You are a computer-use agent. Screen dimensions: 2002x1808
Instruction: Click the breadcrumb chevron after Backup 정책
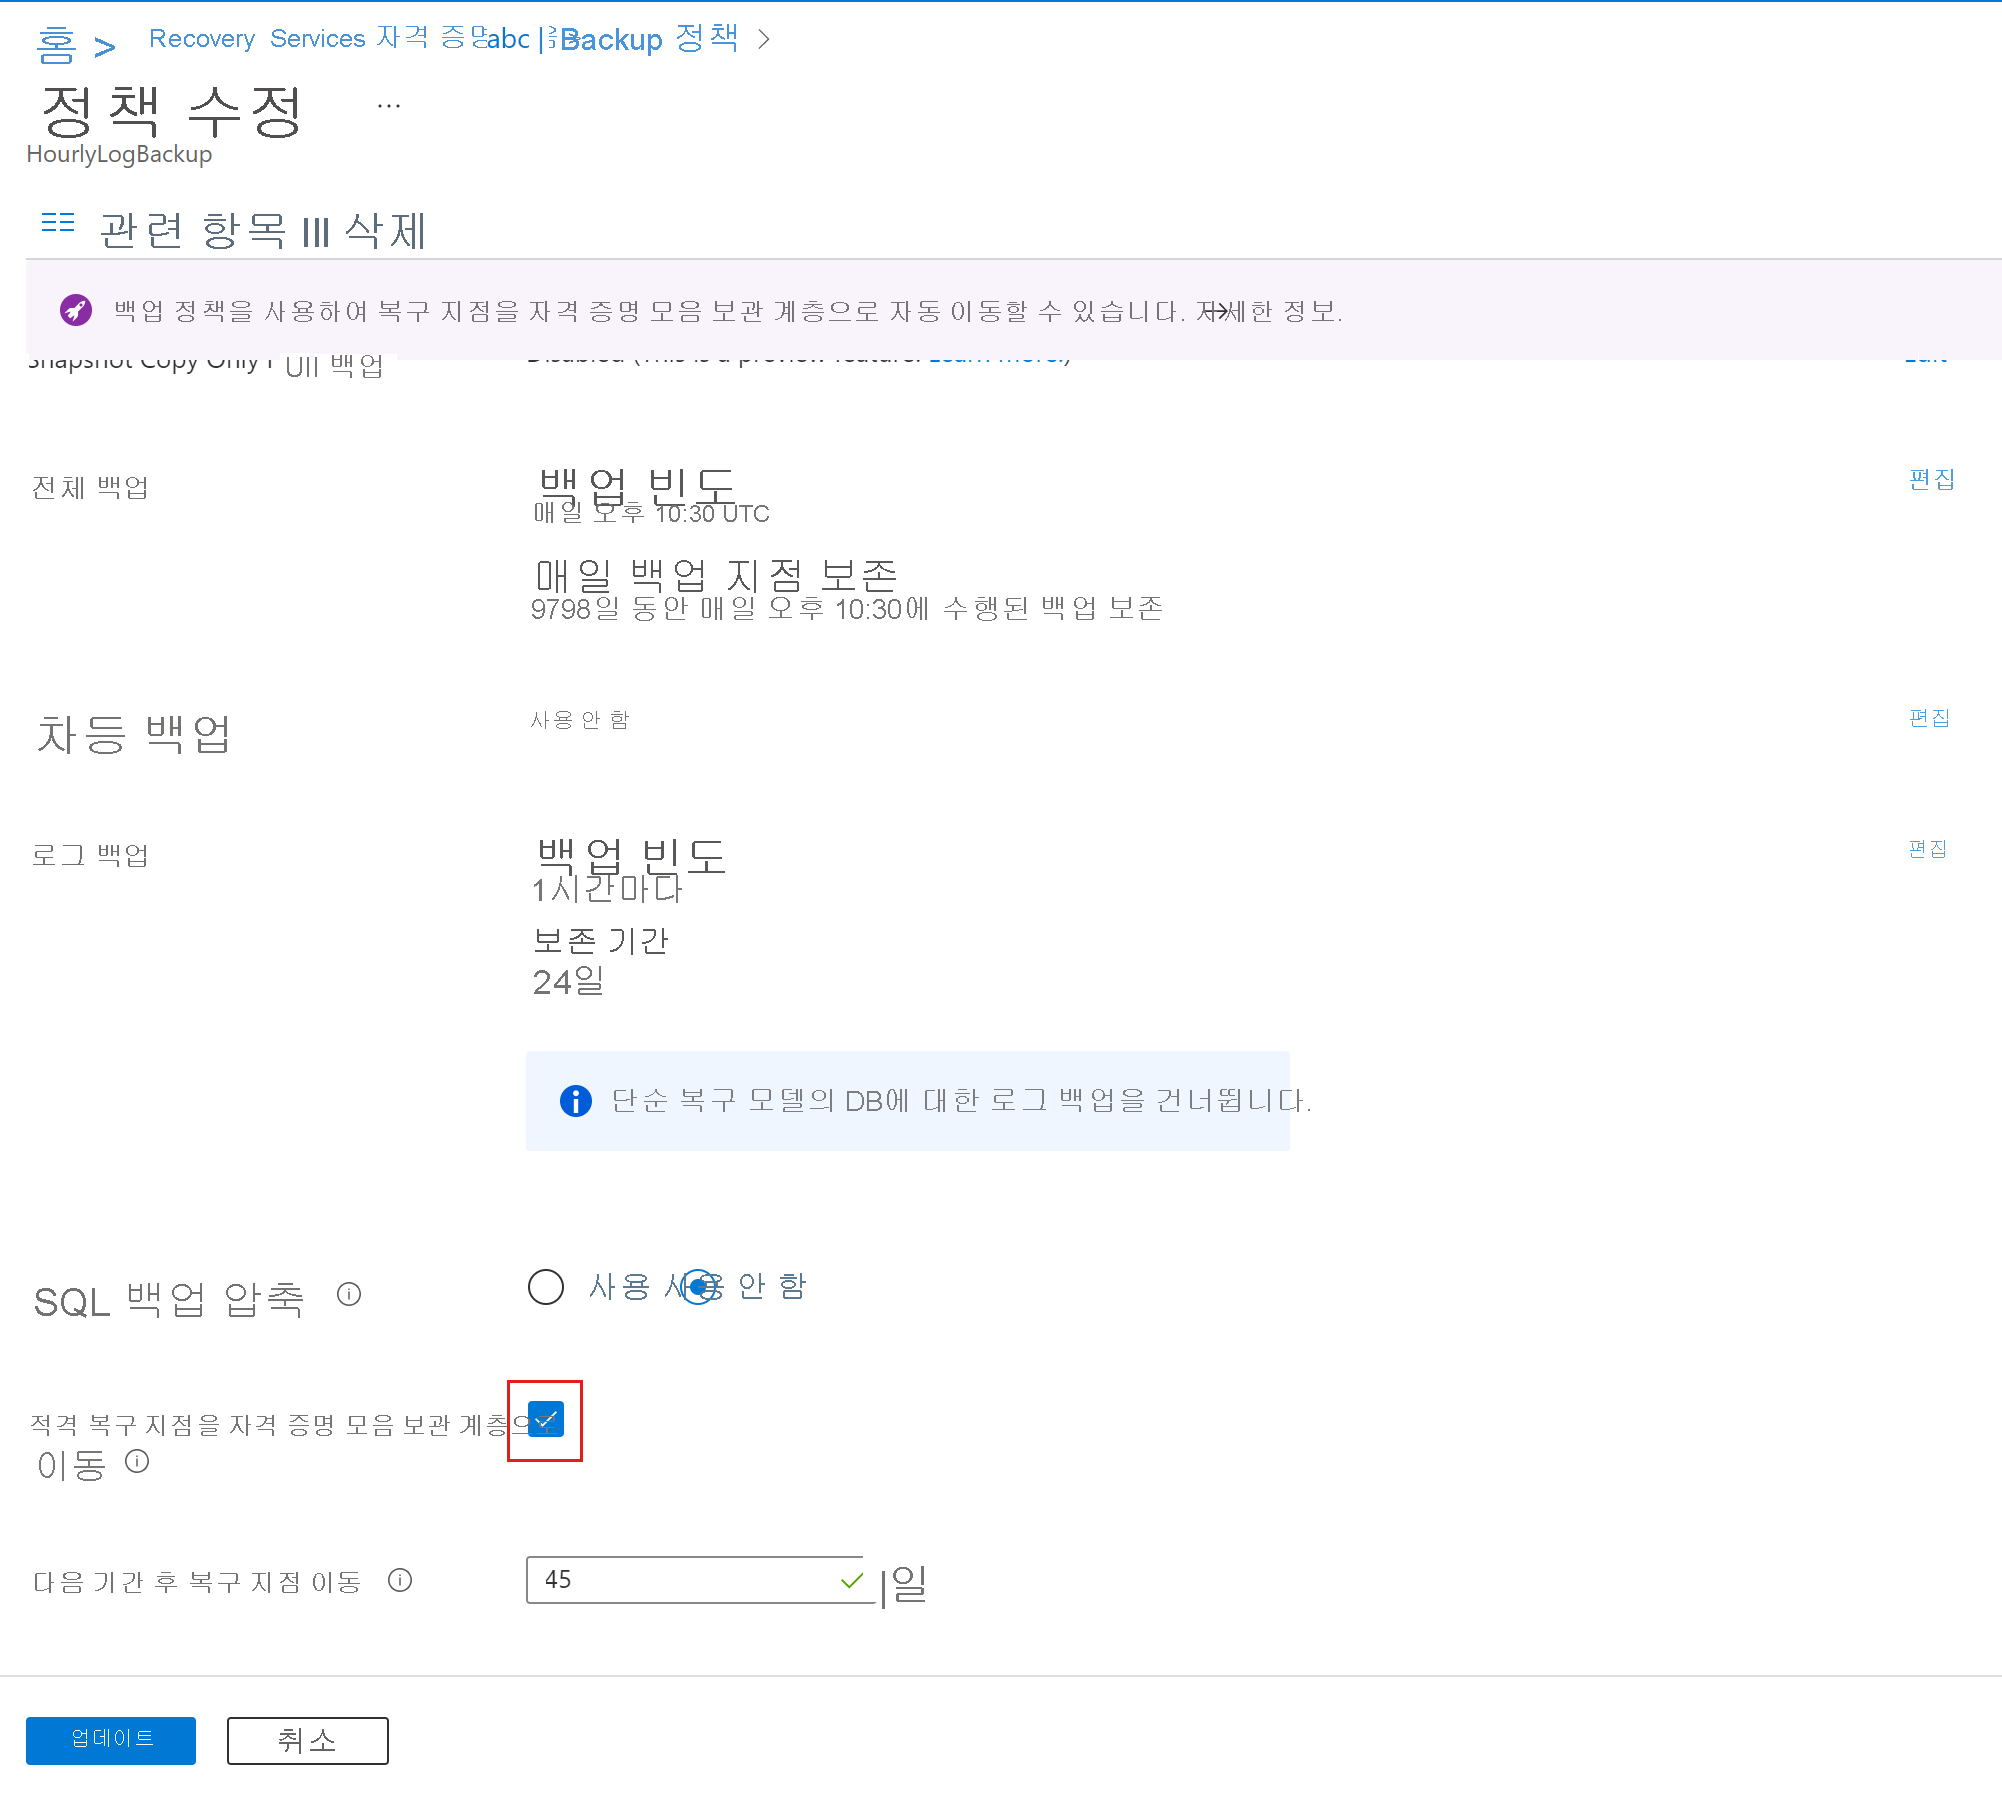pyautogui.click(x=764, y=39)
